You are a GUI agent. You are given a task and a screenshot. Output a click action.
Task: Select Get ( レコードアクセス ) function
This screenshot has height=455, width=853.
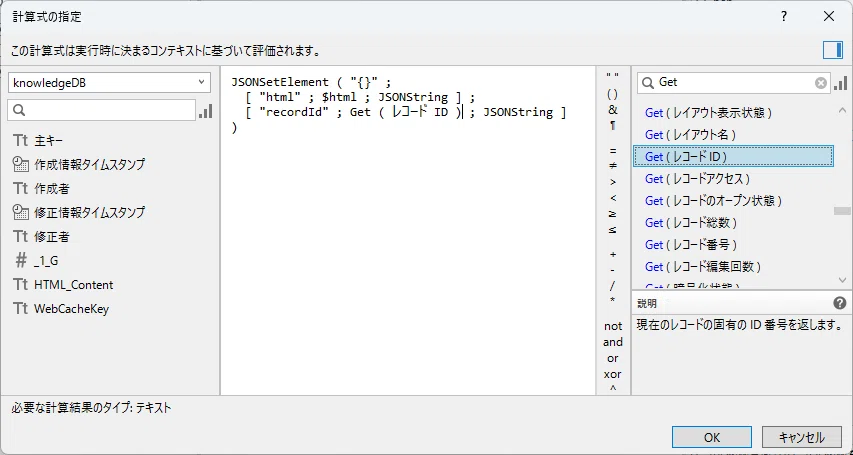[697, 179]
